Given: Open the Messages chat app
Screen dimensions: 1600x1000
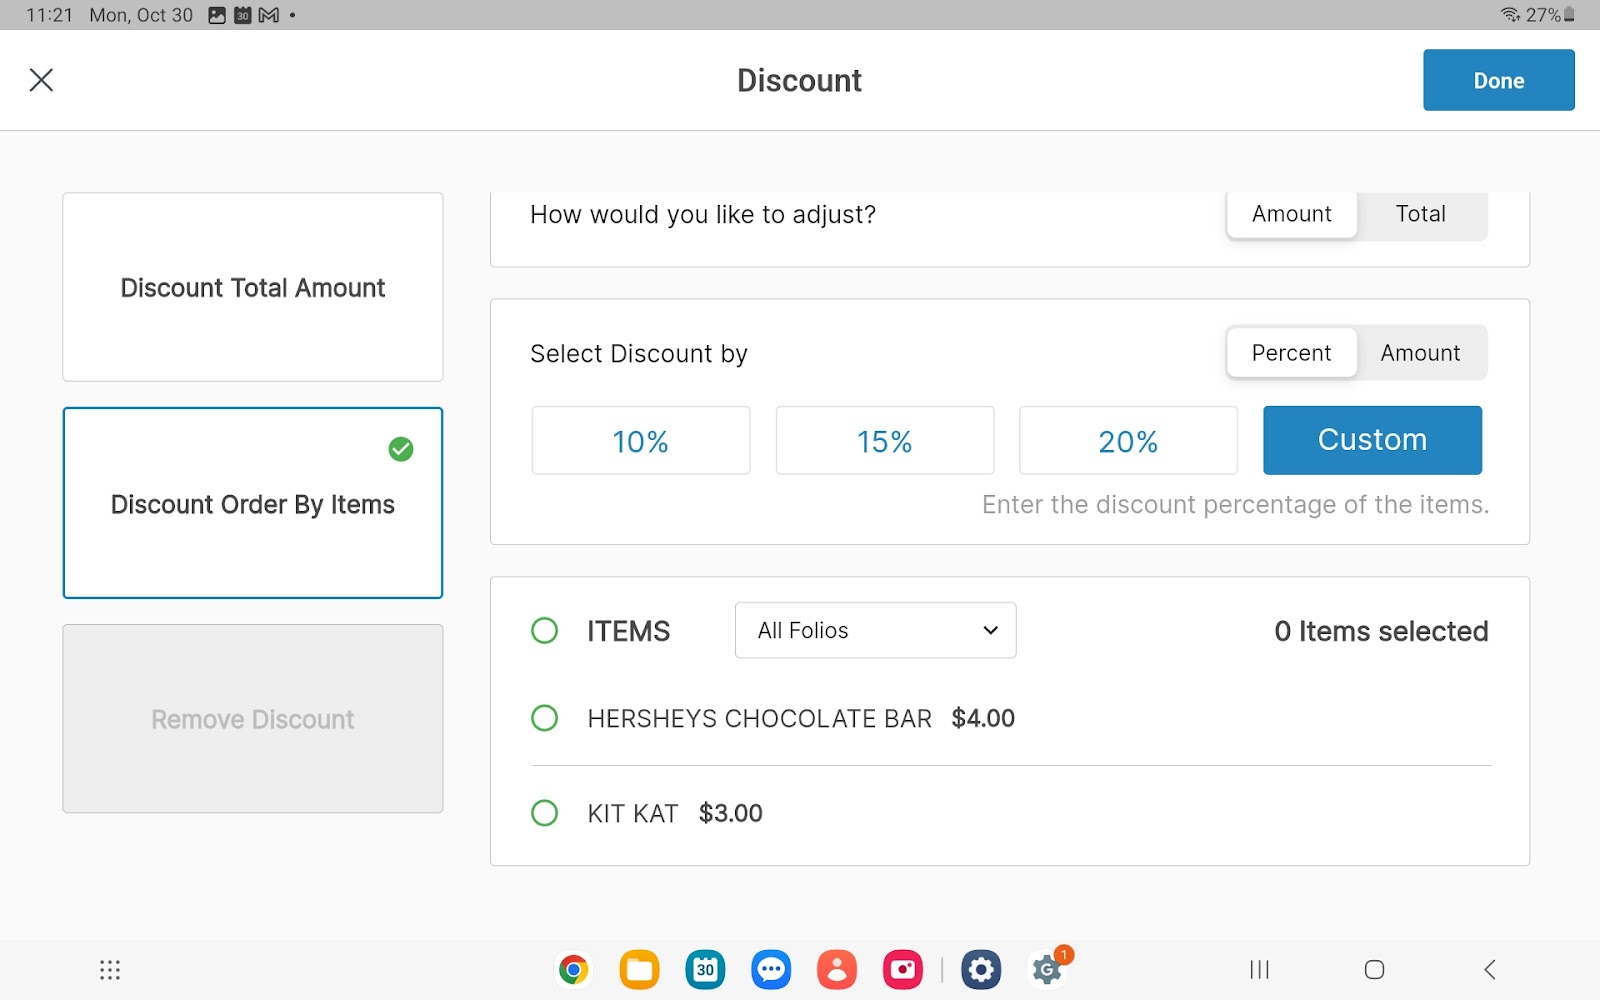Looking at the screenshot, I should point(771,969).
